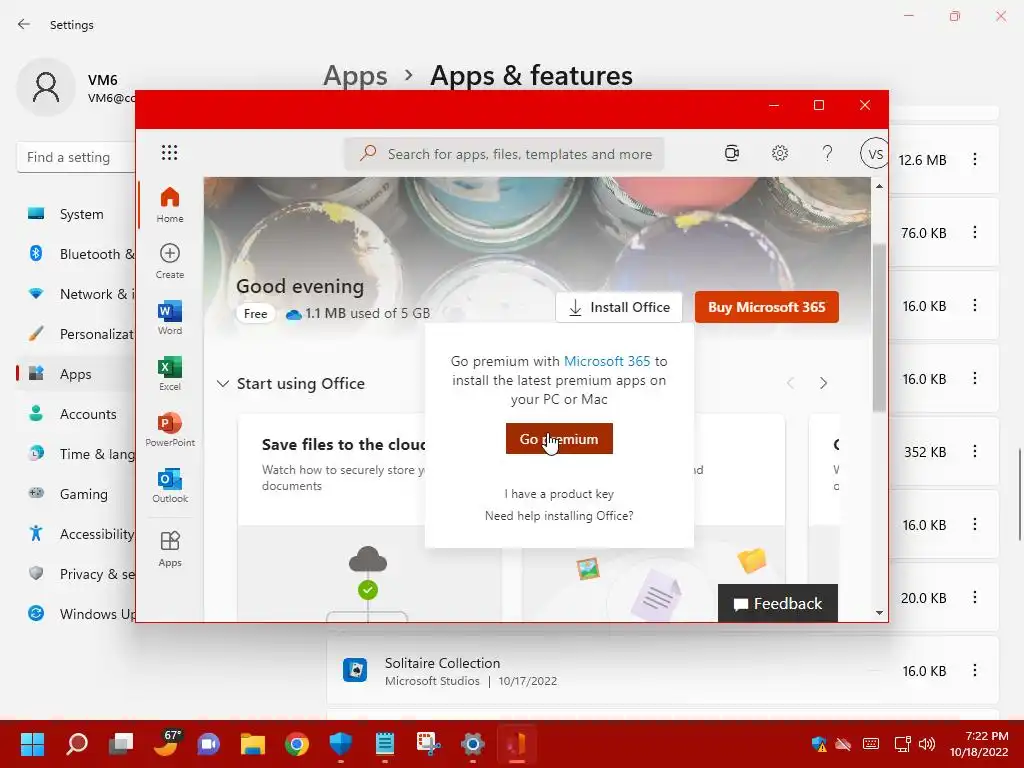Click the Go premium button
Screen dimensions: 1024x768
click(559, 438)
